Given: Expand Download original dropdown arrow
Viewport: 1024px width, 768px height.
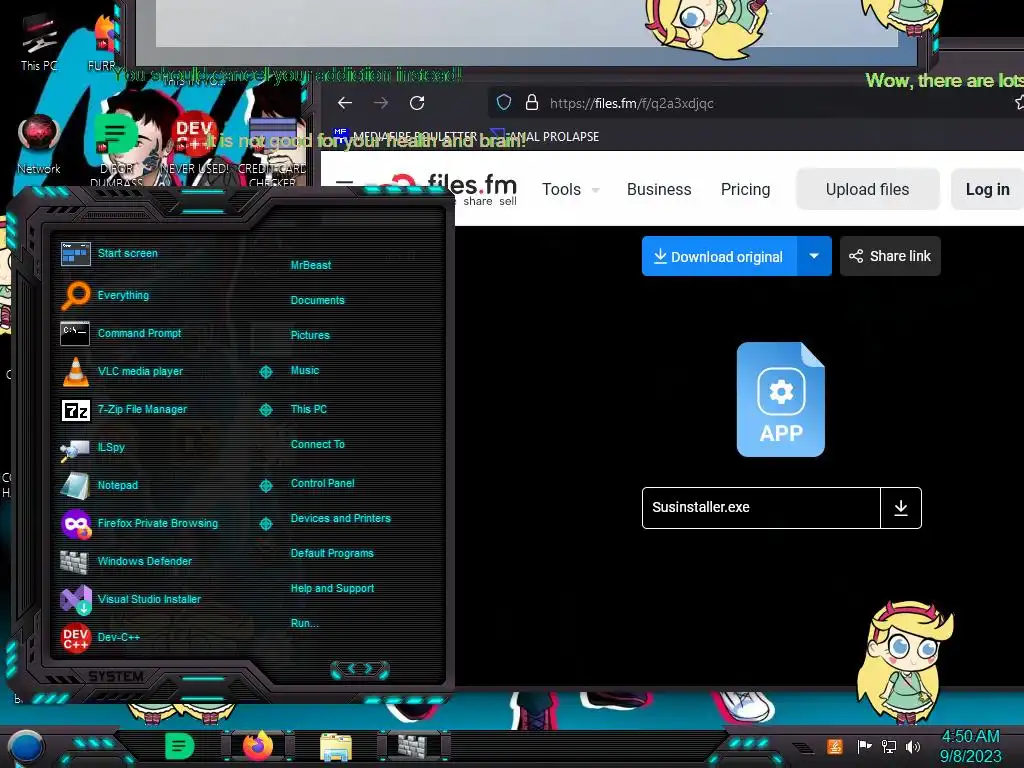Looking at the screenshot, I should click(814, 256).
